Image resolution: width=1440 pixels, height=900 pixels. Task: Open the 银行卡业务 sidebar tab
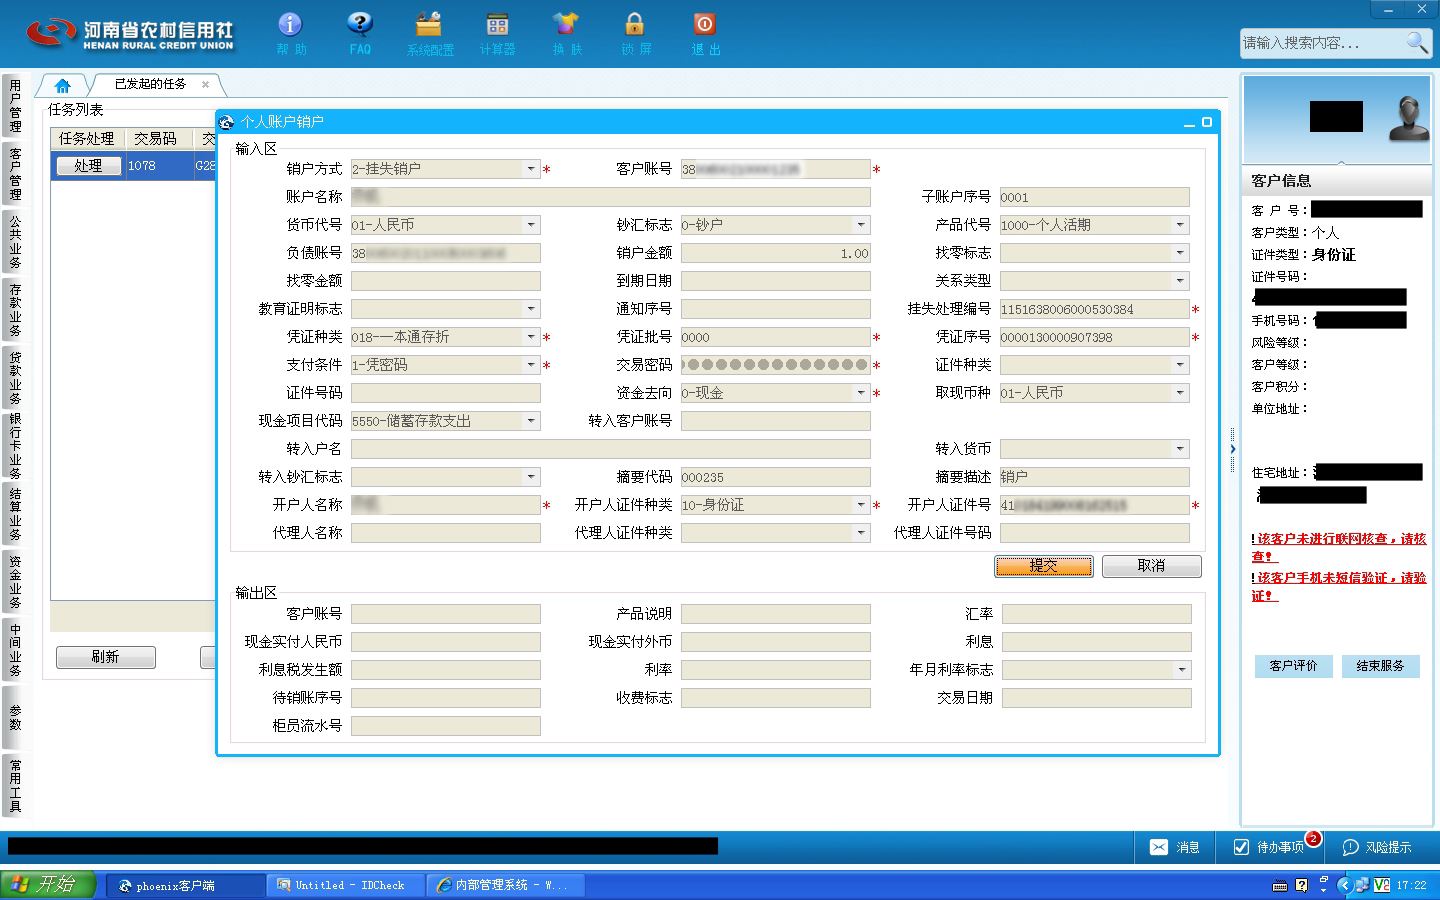click(x=15, y=446)
